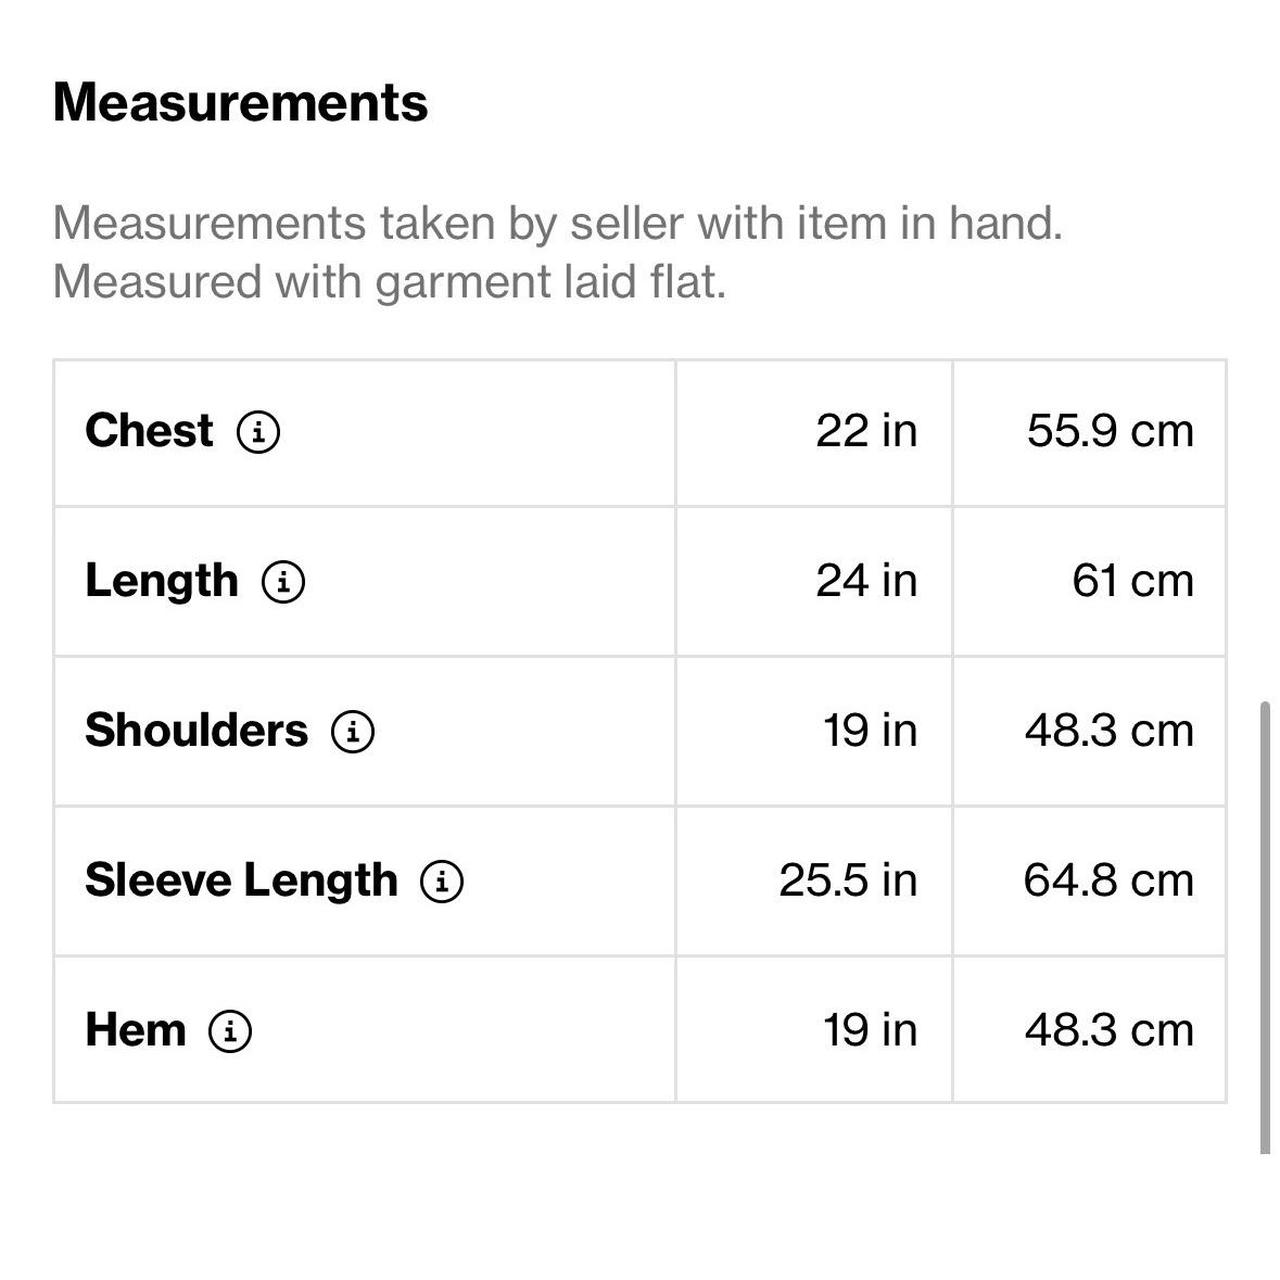Click the vertical scrollbar on the right

[1265, 927]
